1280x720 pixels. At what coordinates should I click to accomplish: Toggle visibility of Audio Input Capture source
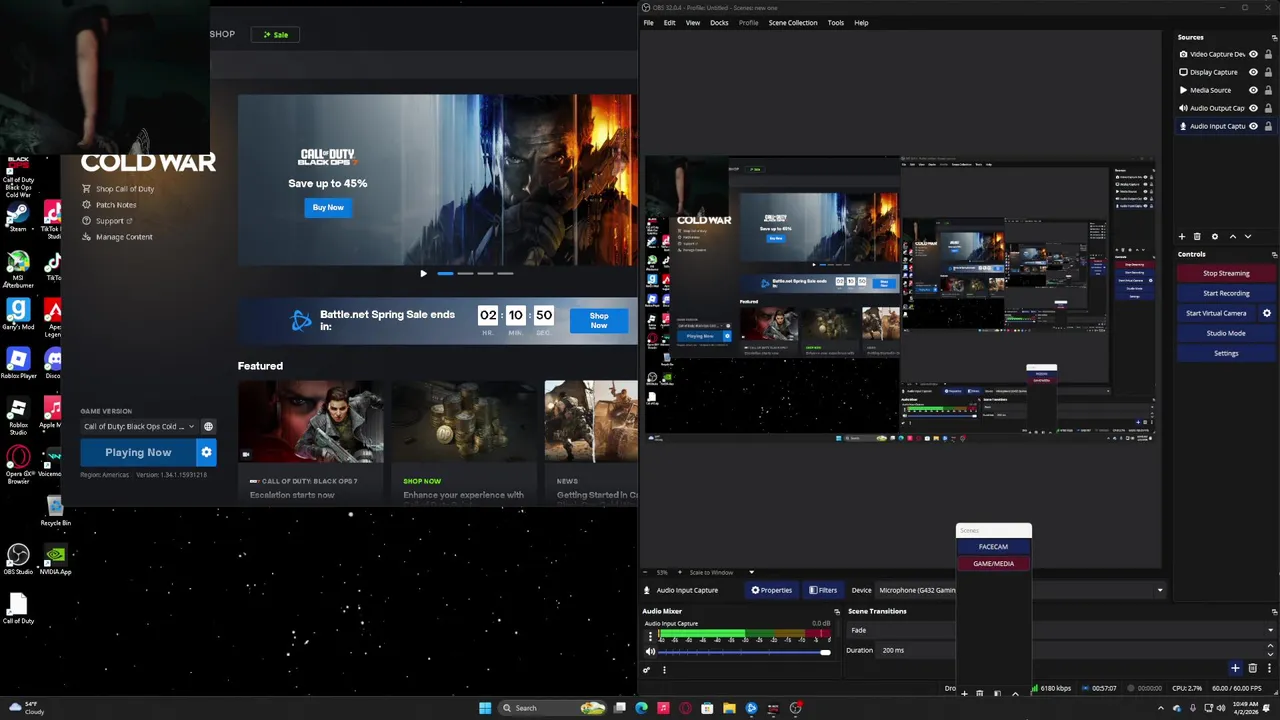click(1253, 126)
